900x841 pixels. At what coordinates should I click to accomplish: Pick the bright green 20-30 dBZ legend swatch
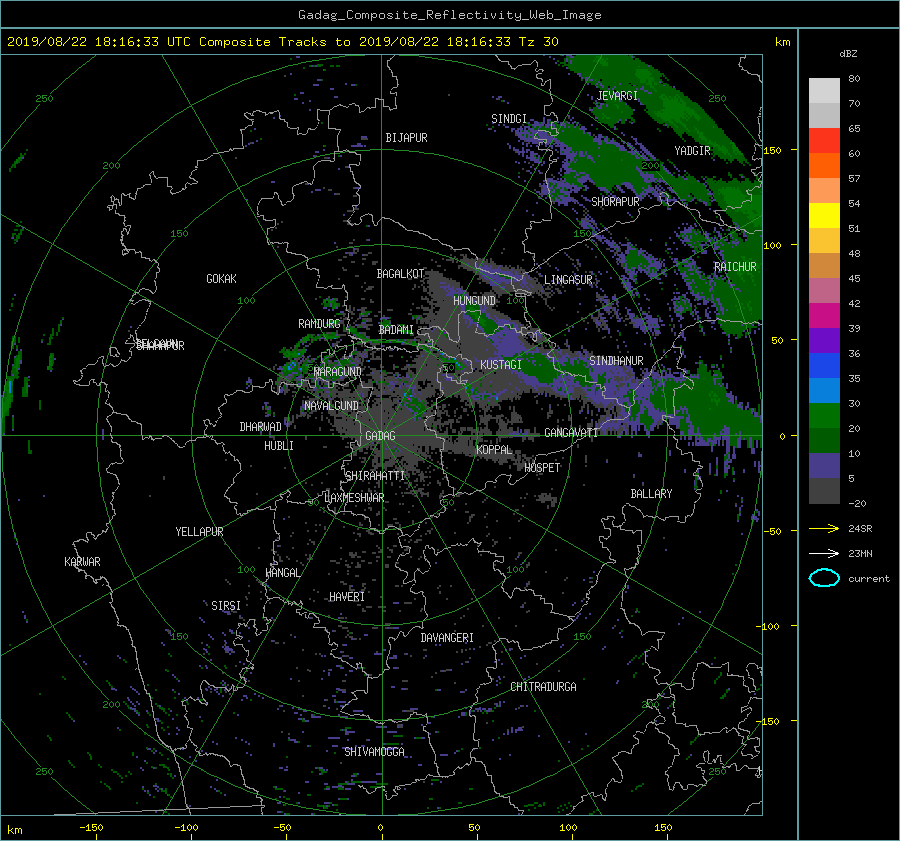tap(824, 415)
